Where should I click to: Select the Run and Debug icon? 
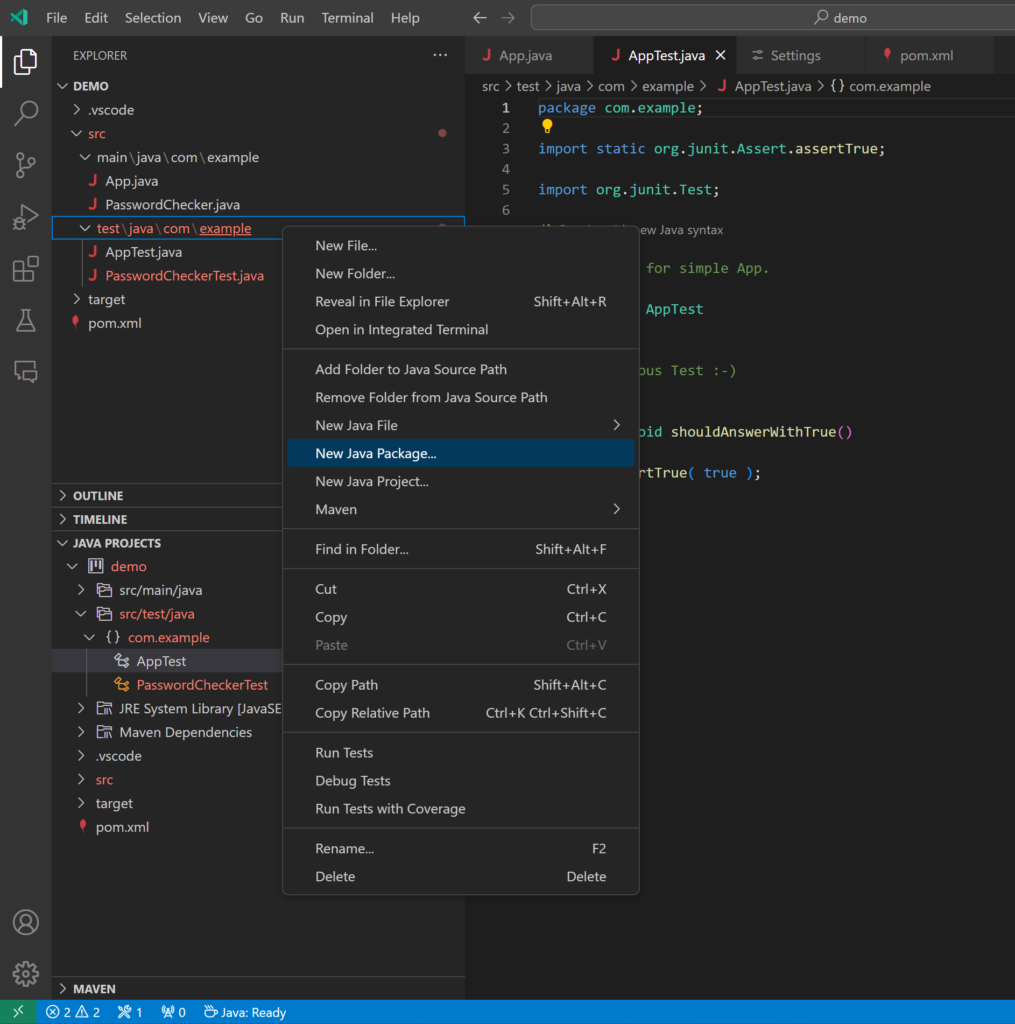click(25, 217)
